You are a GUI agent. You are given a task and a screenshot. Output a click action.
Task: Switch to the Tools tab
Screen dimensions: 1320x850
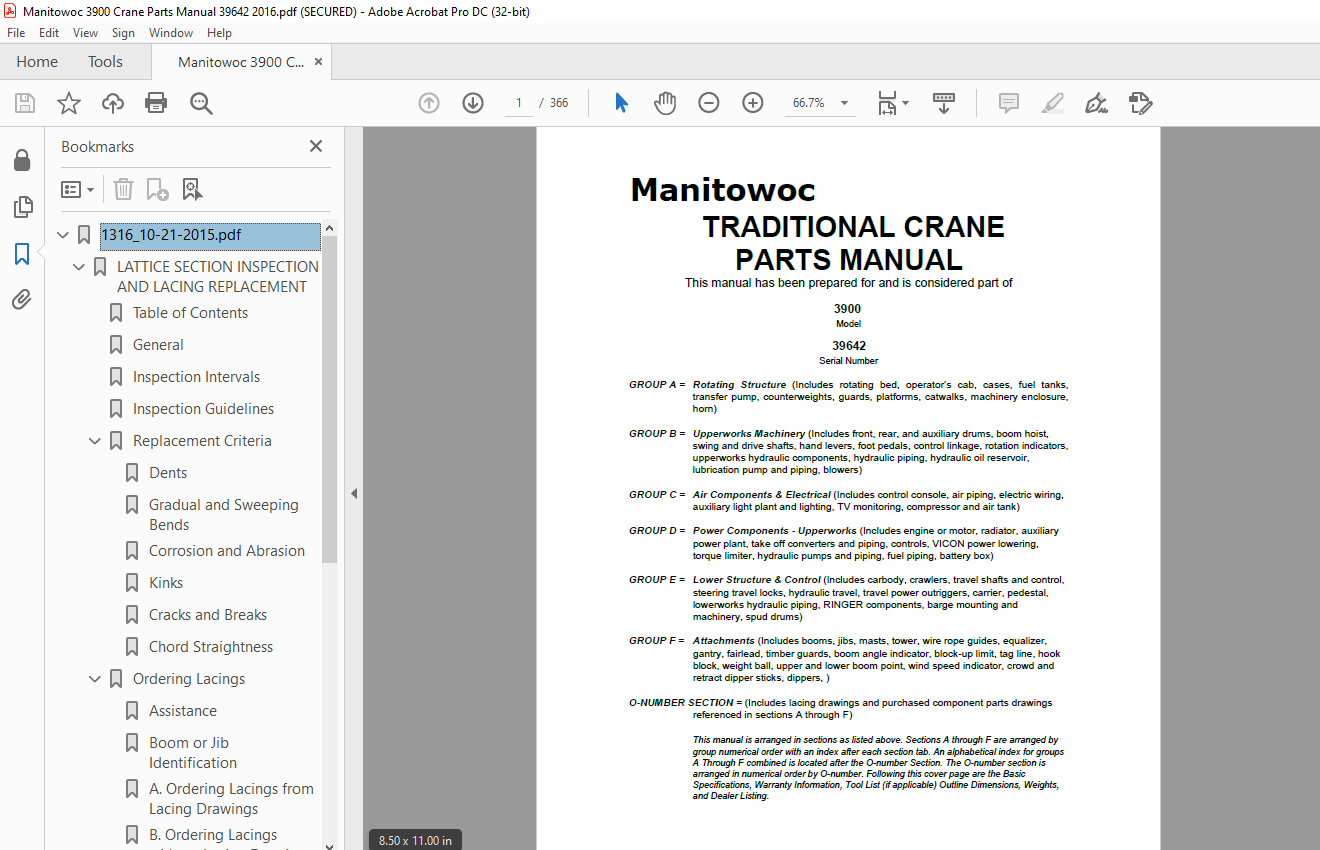[x=105, y=62]
